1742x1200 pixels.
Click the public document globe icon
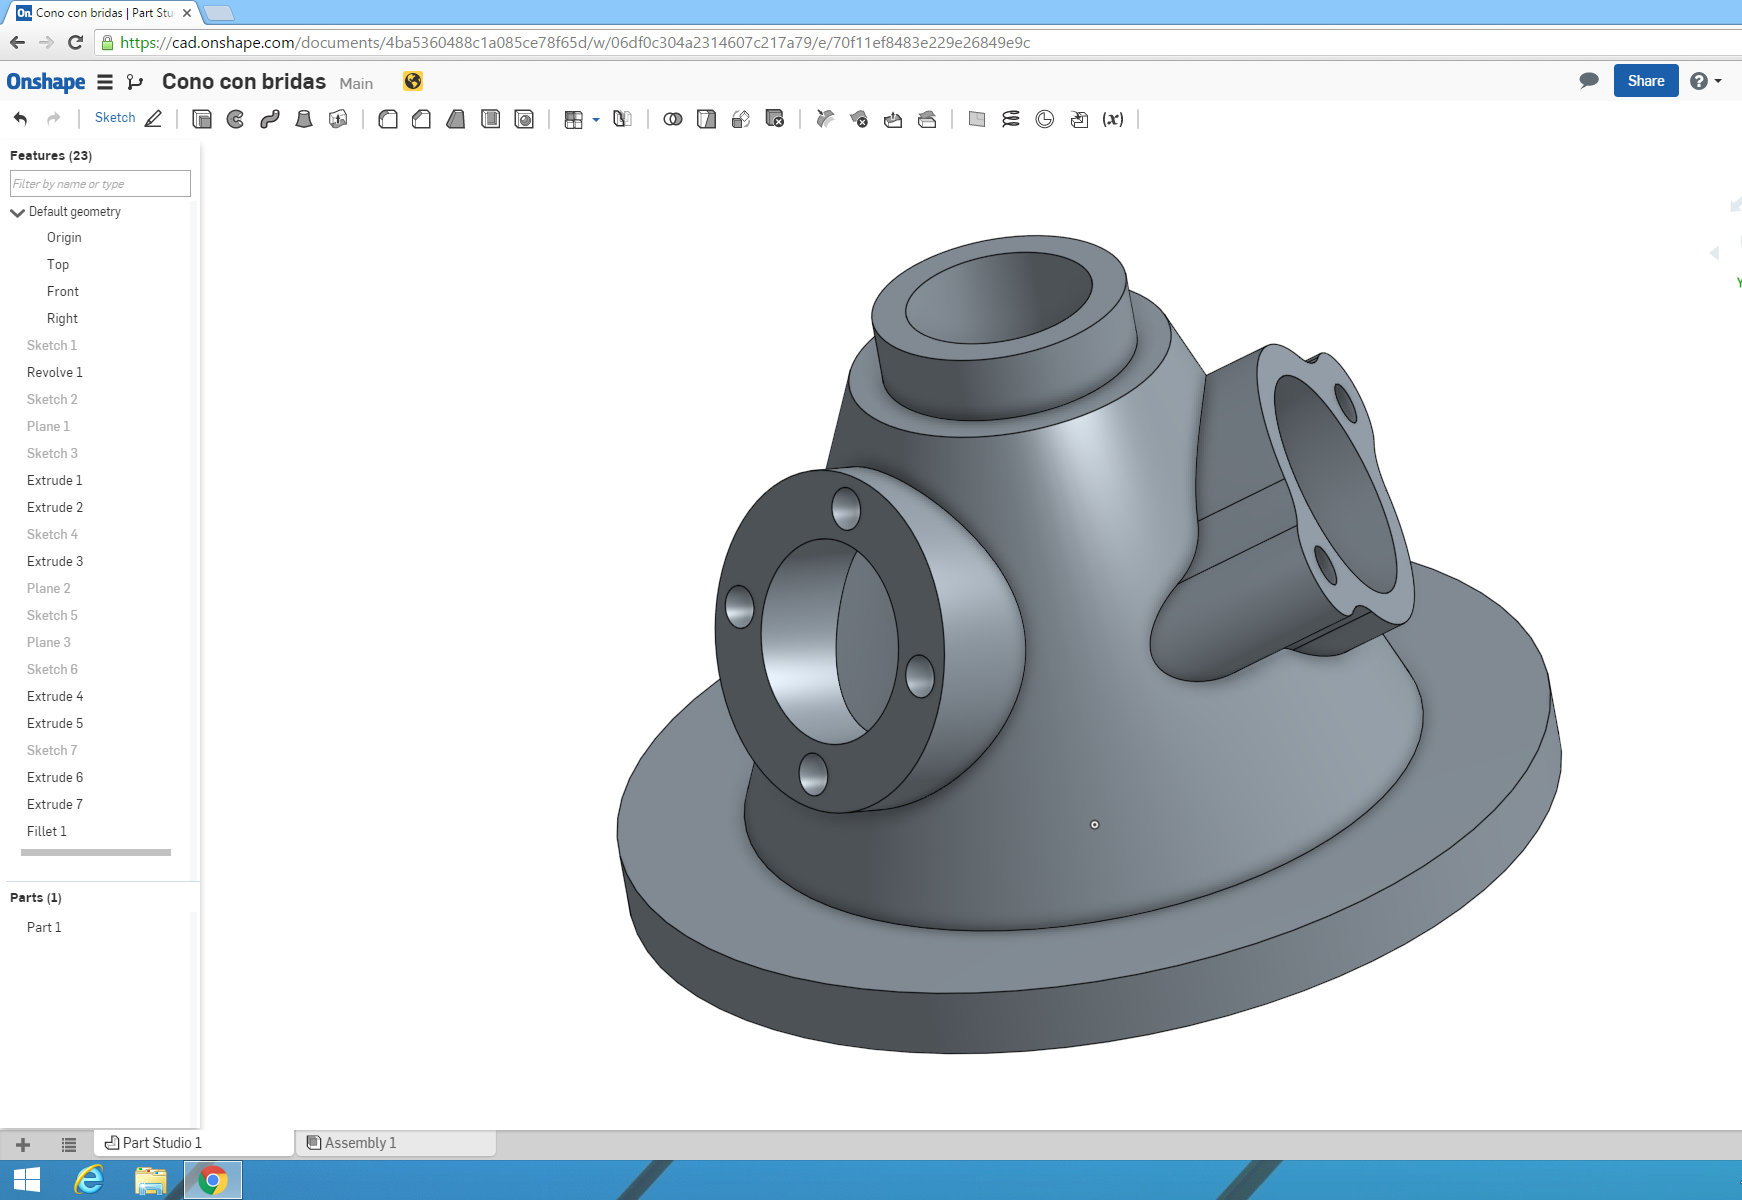[x=413, y=81]
